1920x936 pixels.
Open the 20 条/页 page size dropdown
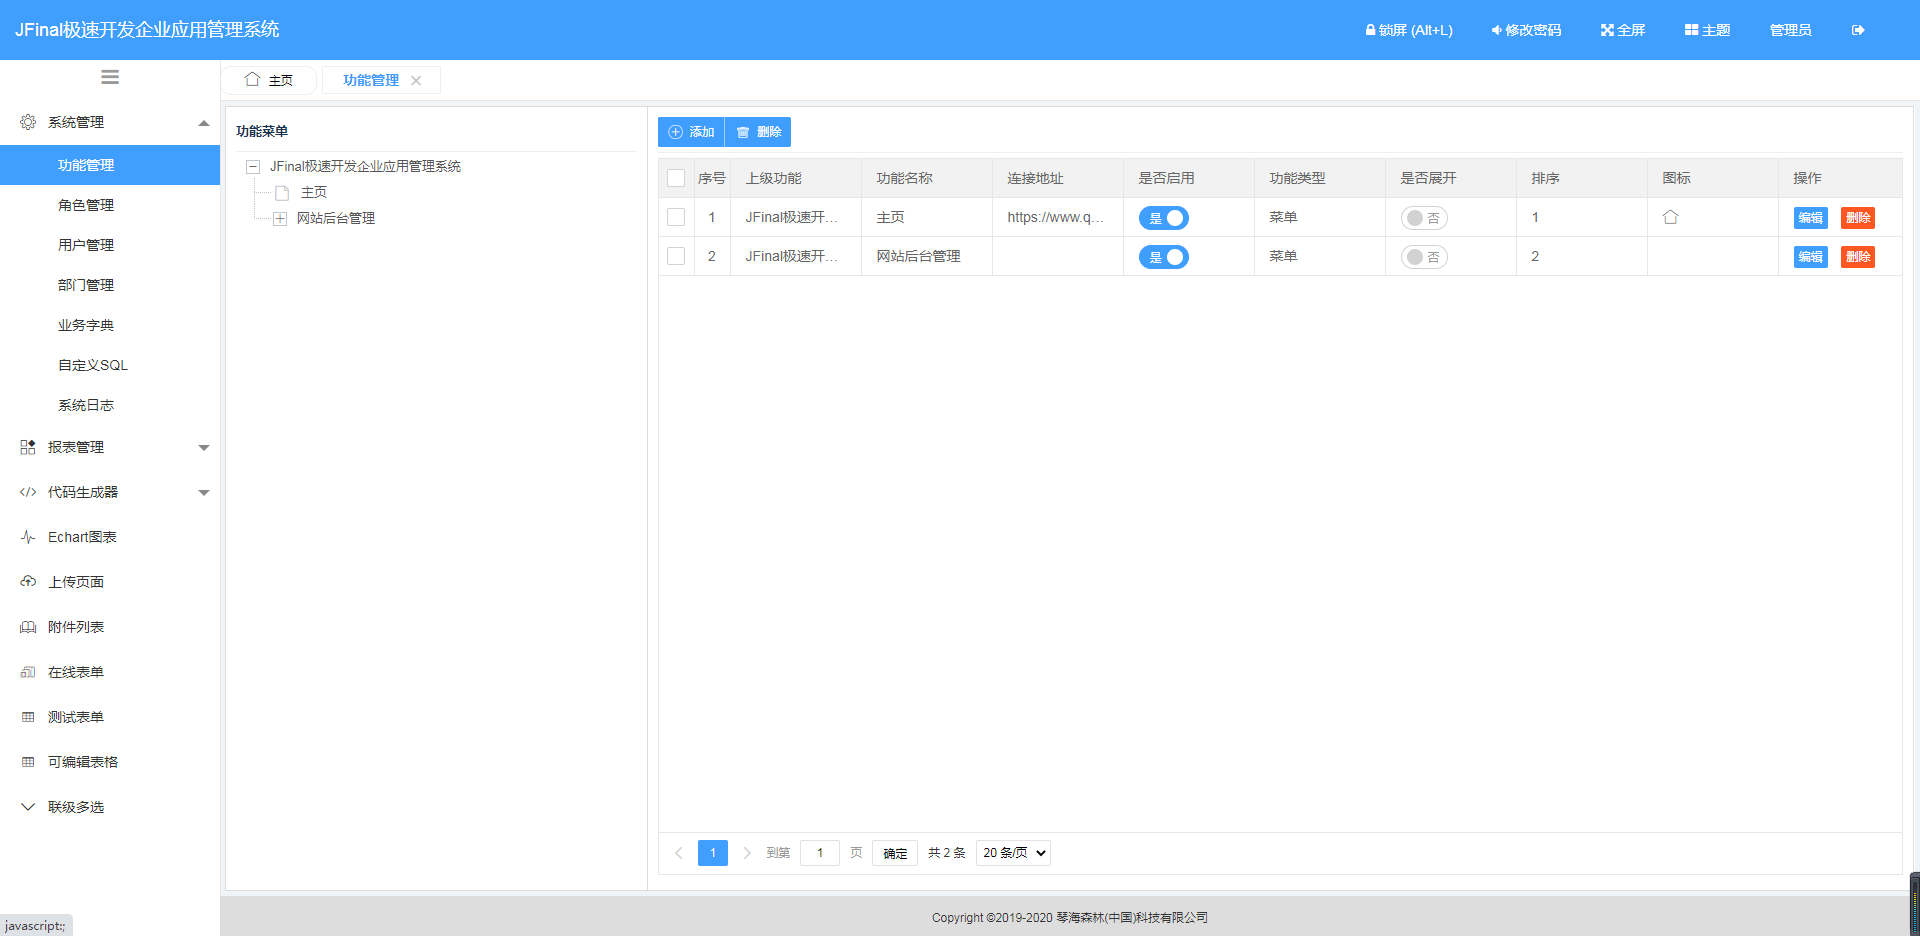pyautogui.click(x=1013, y=853)
